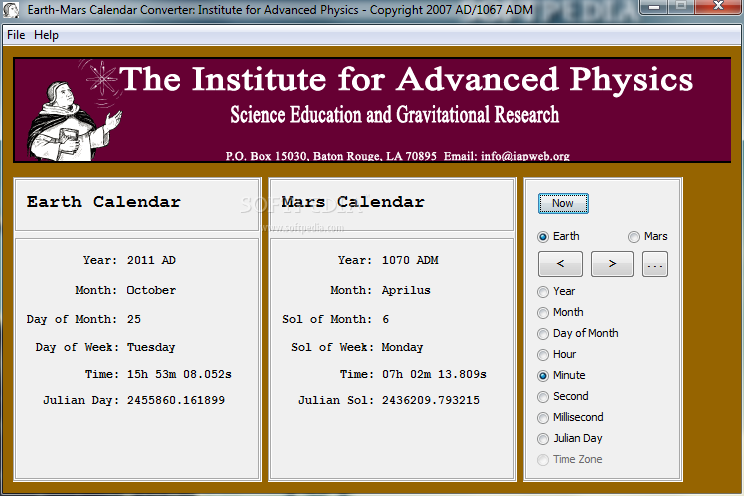Open the File menu
Screen dimensions: 744x496
coord(16,35)
